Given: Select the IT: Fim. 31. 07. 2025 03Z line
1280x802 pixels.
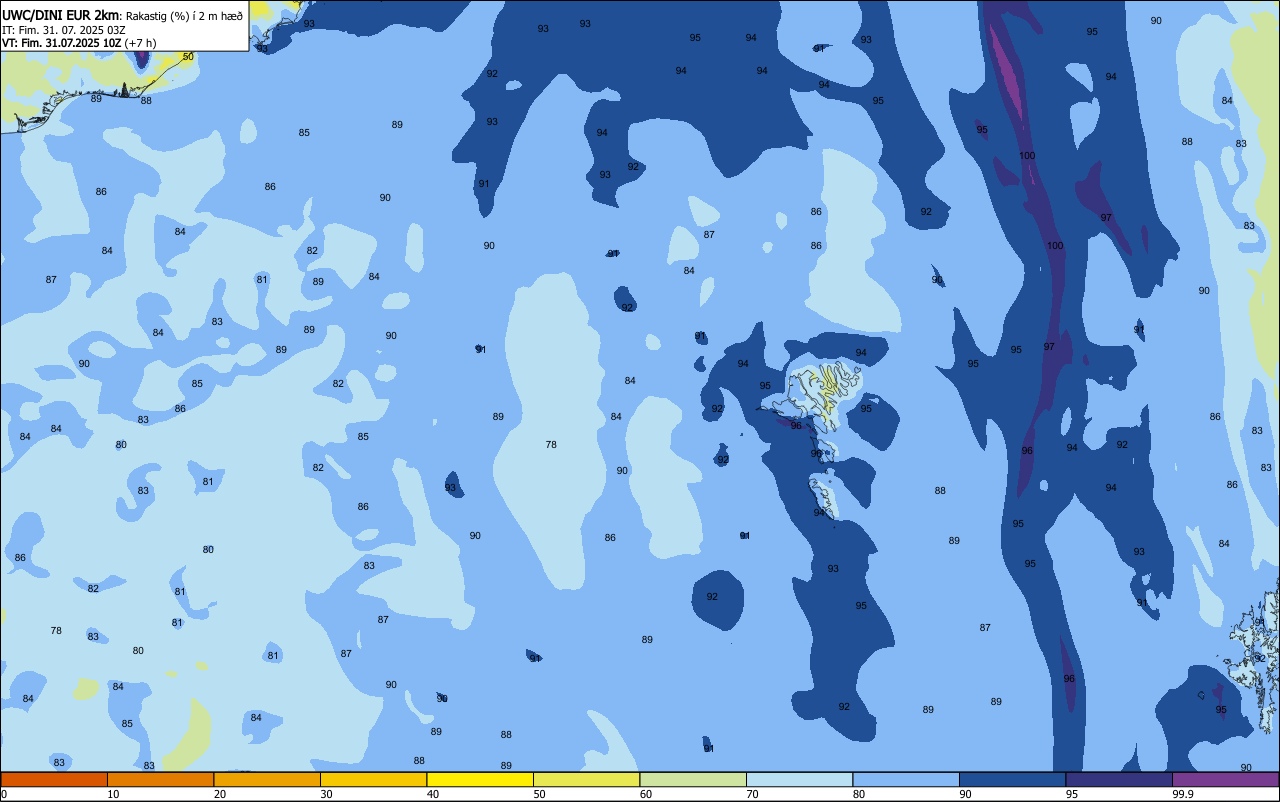Looking at the screenshot, I should point(63,29).
